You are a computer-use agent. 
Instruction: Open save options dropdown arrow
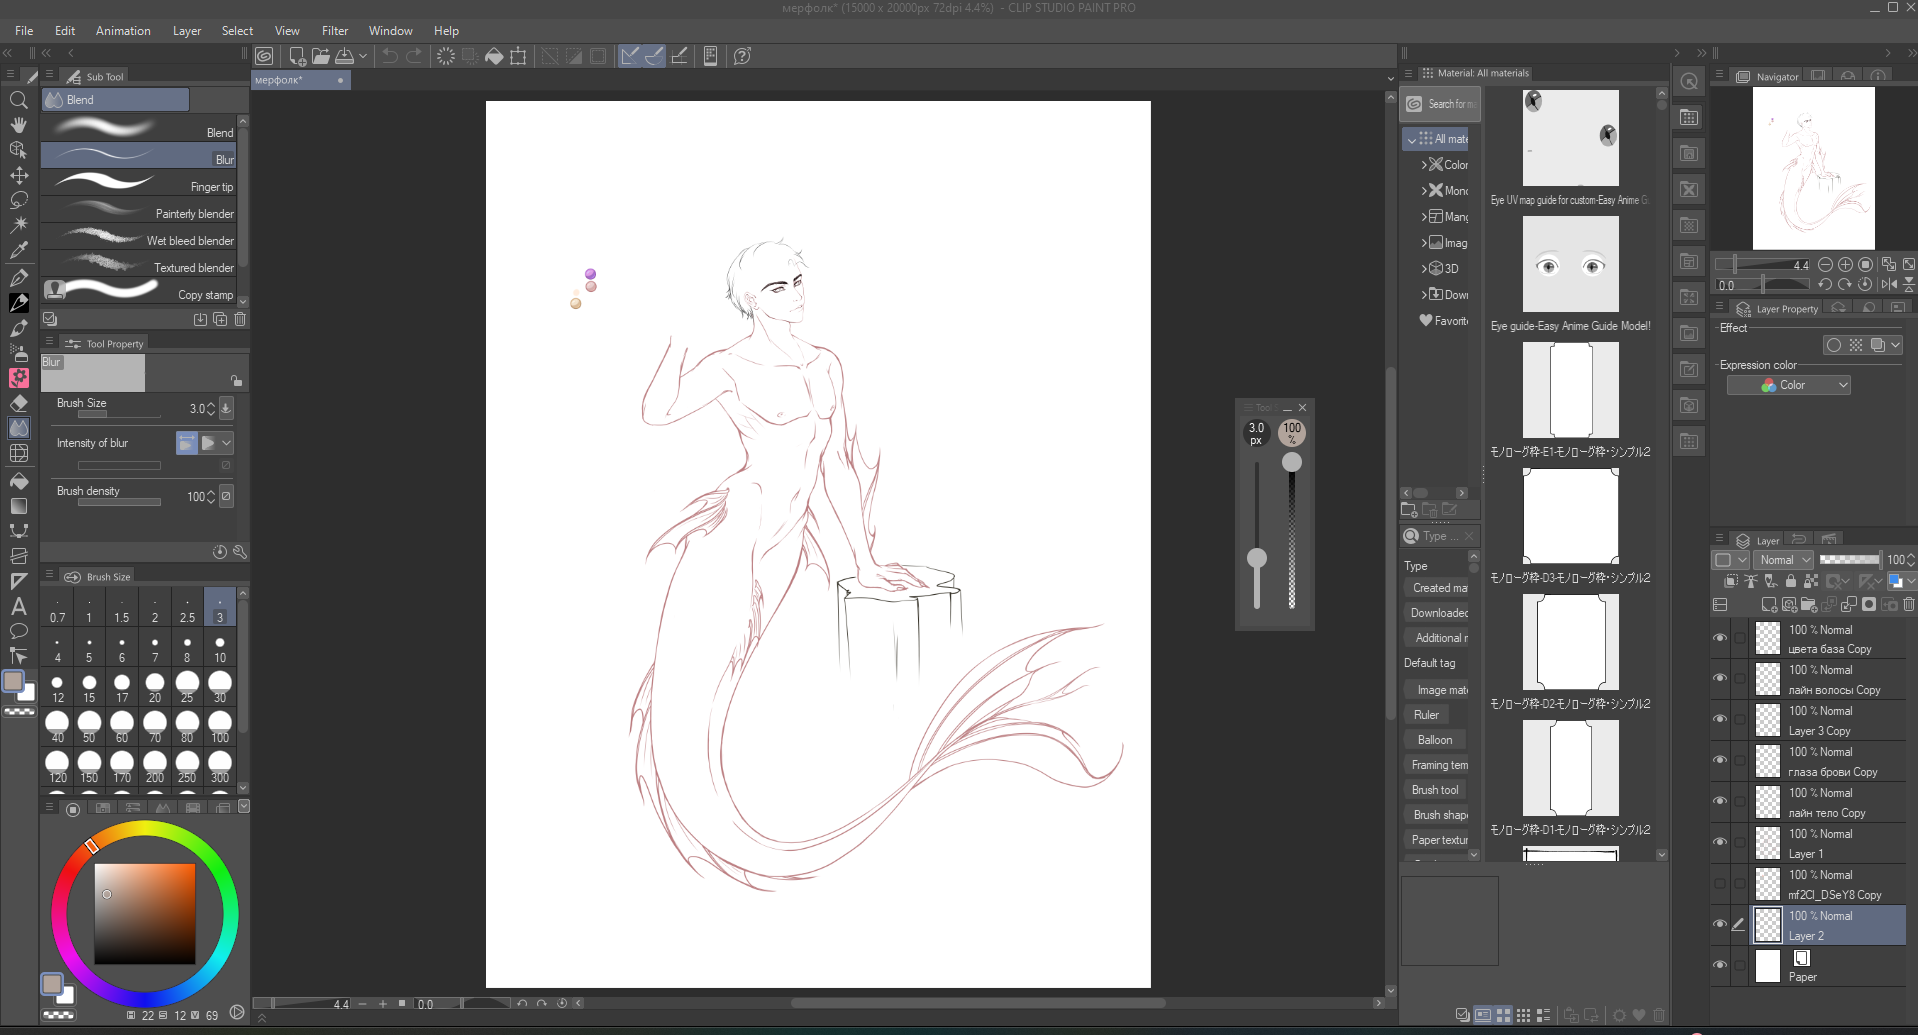(363, 56)
